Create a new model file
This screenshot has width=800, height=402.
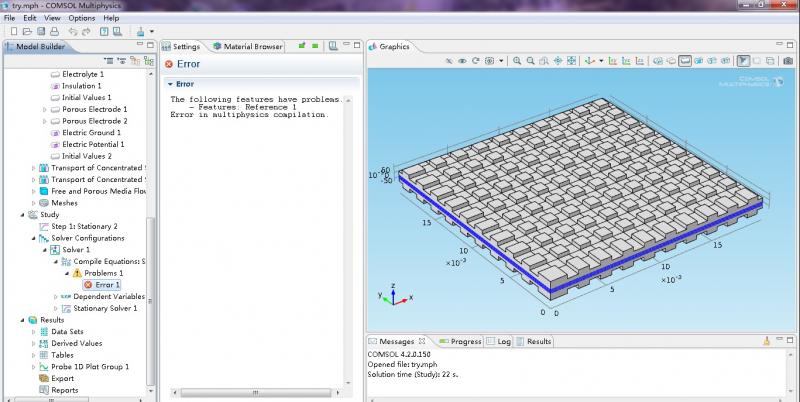point(14,32)
